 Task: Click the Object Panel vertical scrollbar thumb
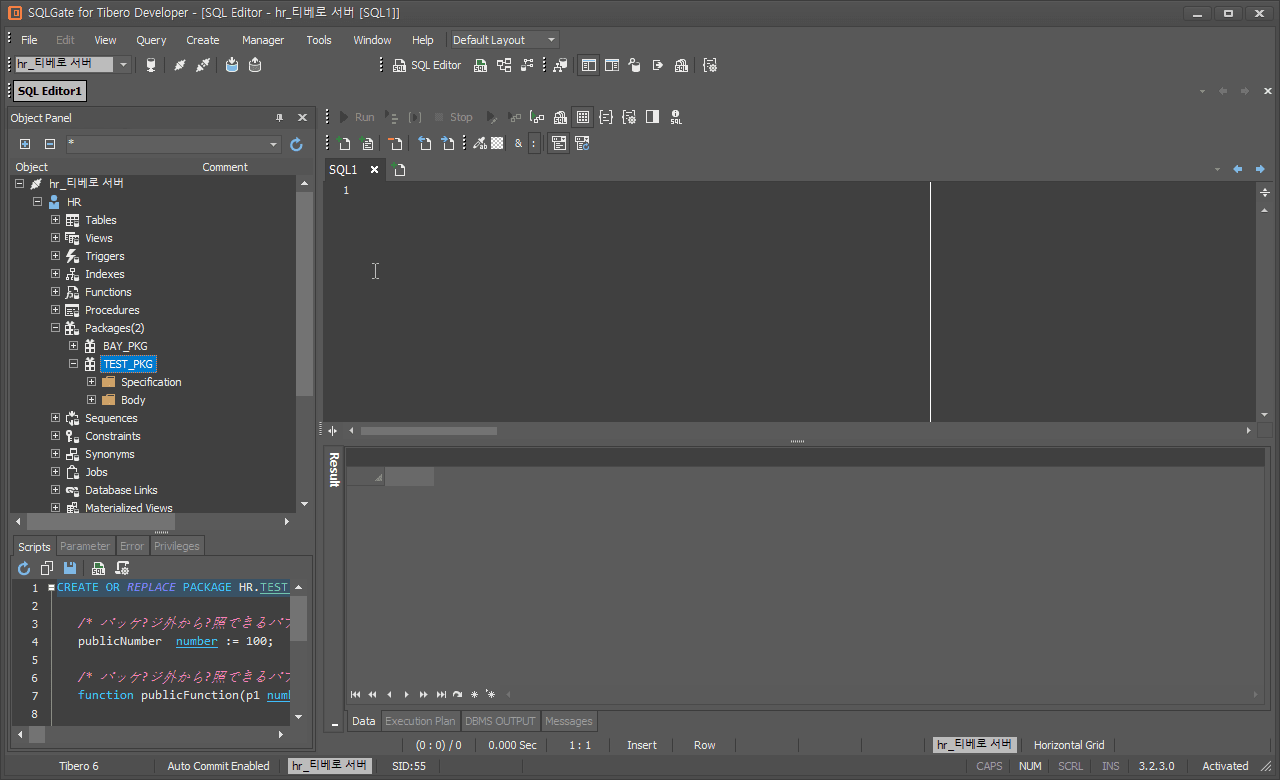pos(305,293)
